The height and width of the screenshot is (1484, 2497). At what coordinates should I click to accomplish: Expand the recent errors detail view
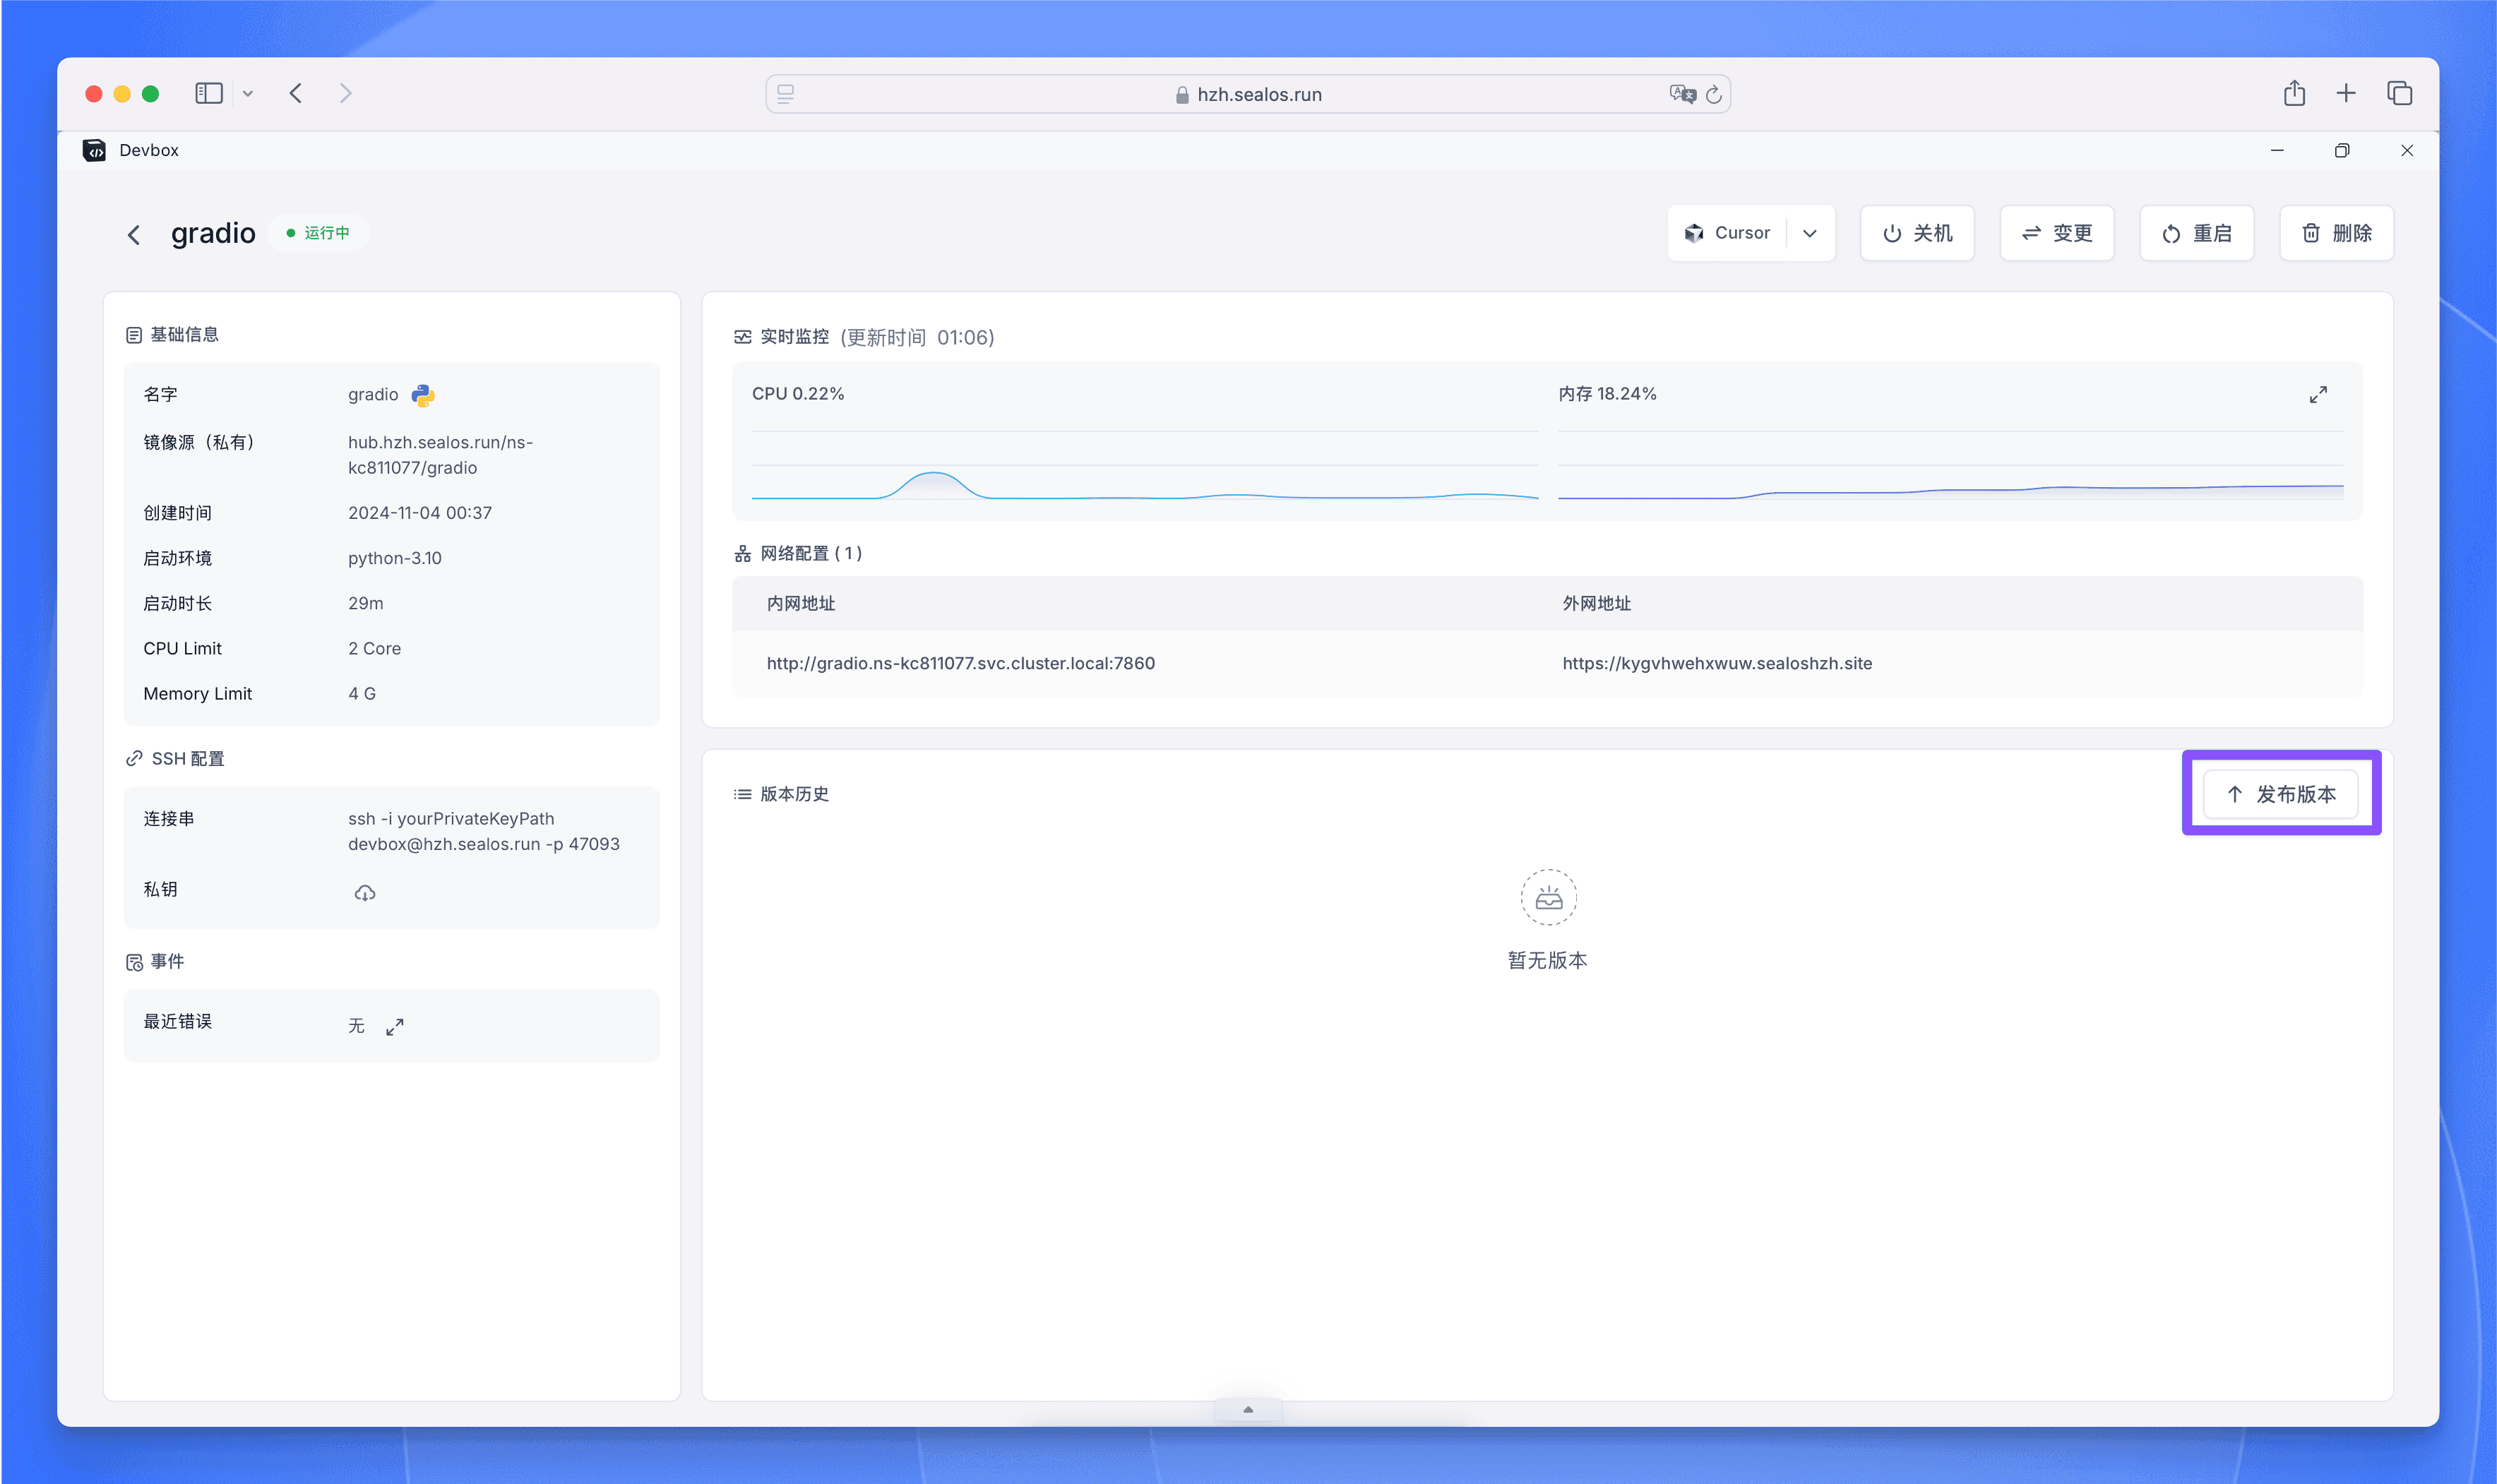click(395, 1026)
